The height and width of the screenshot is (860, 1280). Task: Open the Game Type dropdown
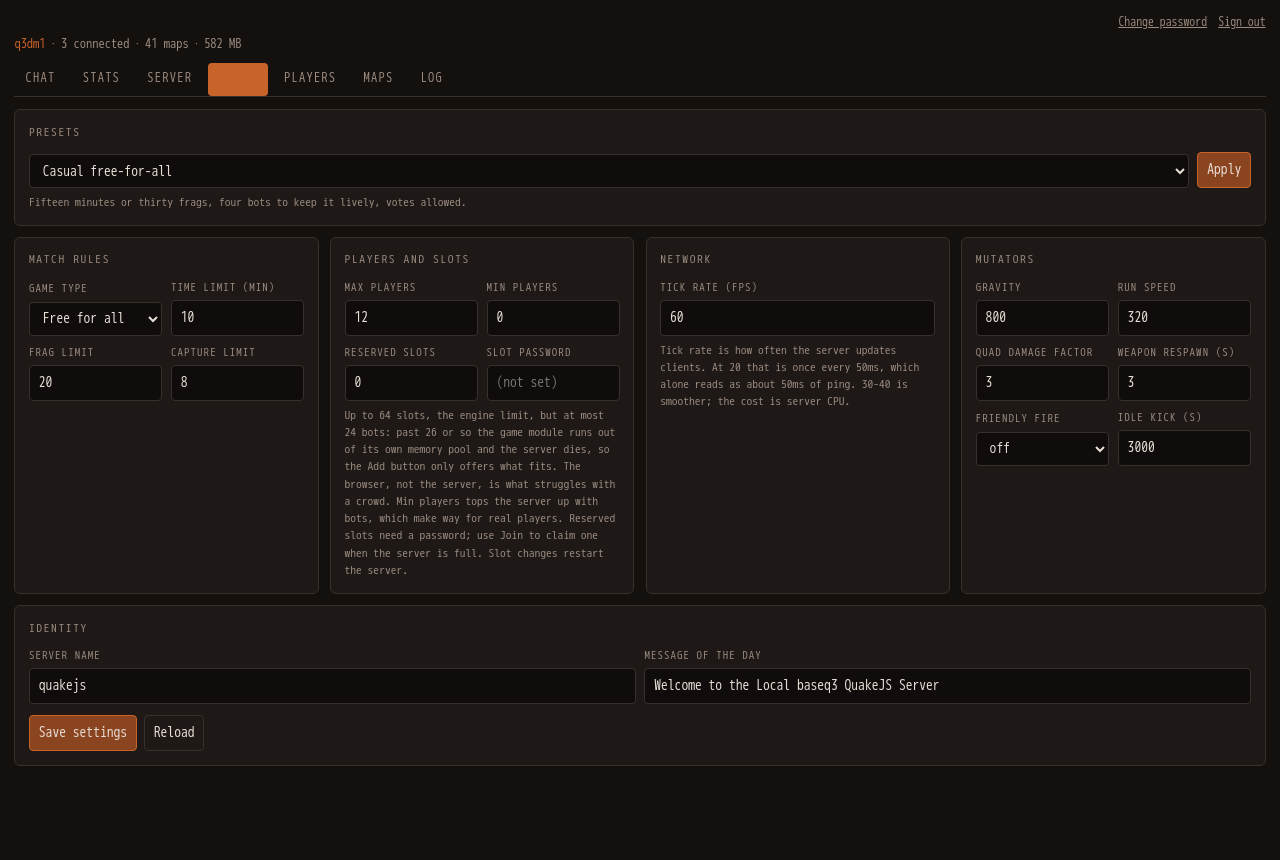point(95,319)
